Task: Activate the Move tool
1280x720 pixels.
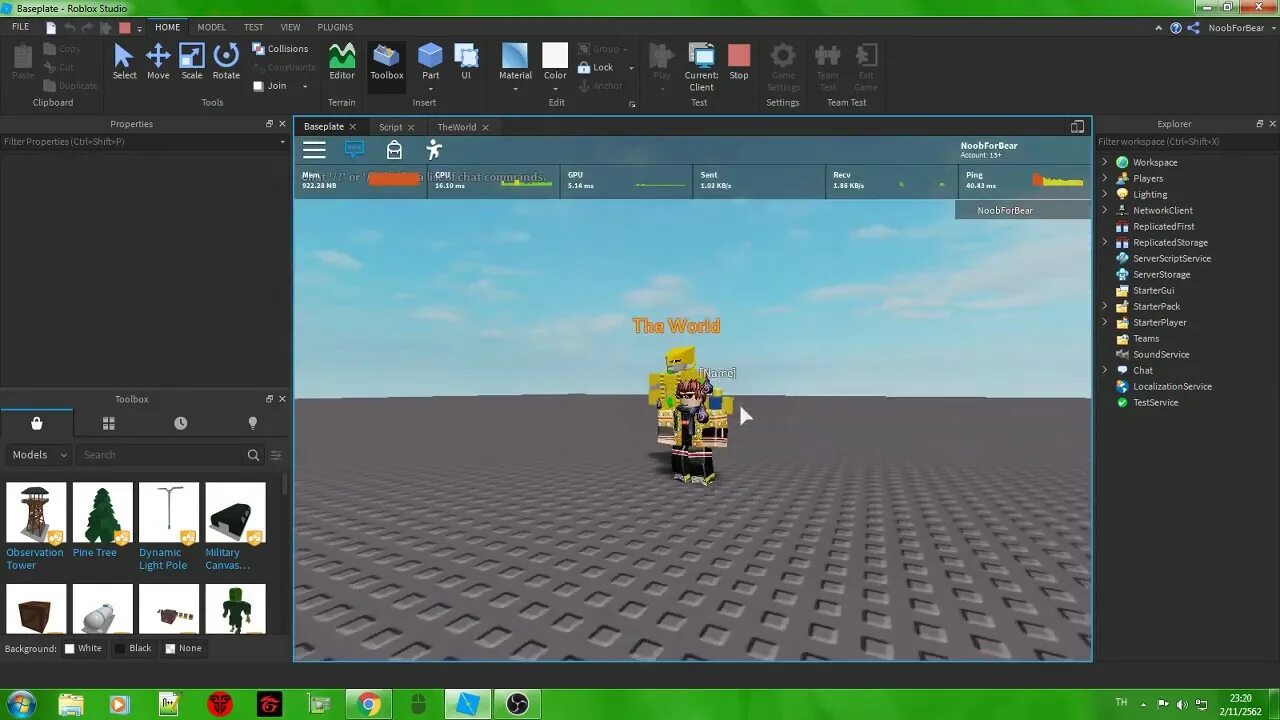Action: point(158,61)
